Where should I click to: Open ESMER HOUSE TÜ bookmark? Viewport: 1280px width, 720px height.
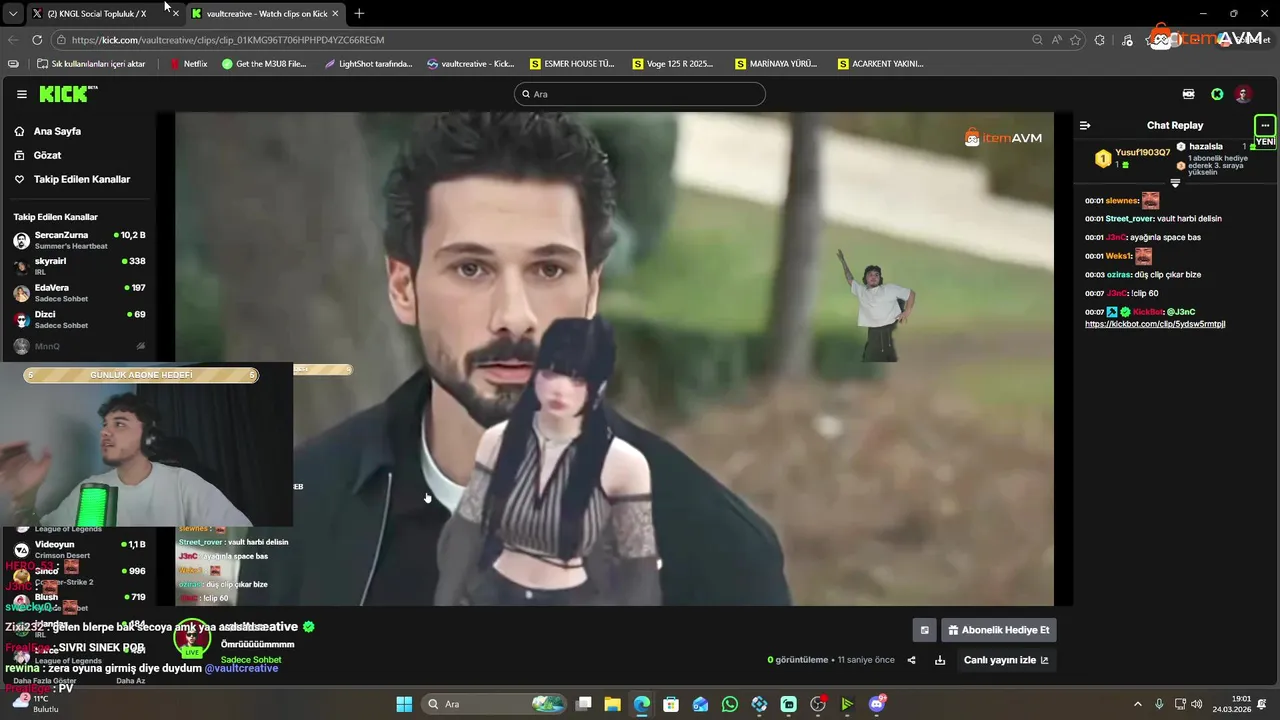tap(572, 64)
